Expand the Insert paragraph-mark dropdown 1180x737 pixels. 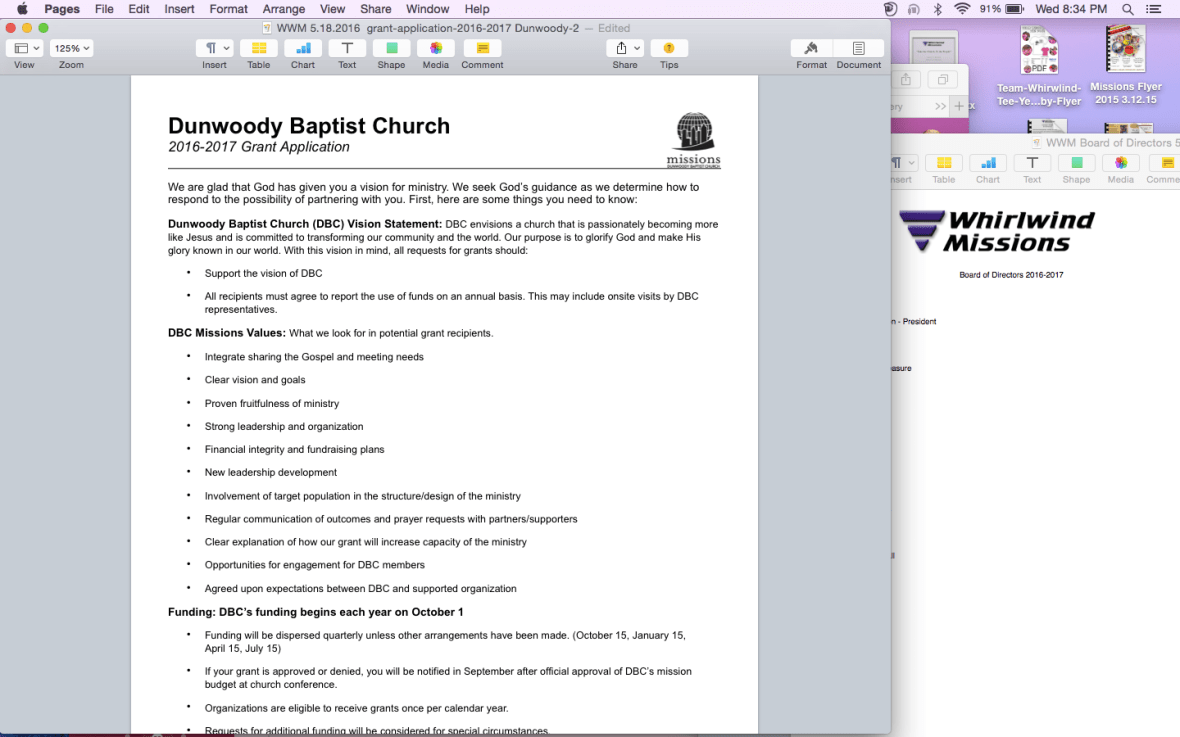point(214,48)
